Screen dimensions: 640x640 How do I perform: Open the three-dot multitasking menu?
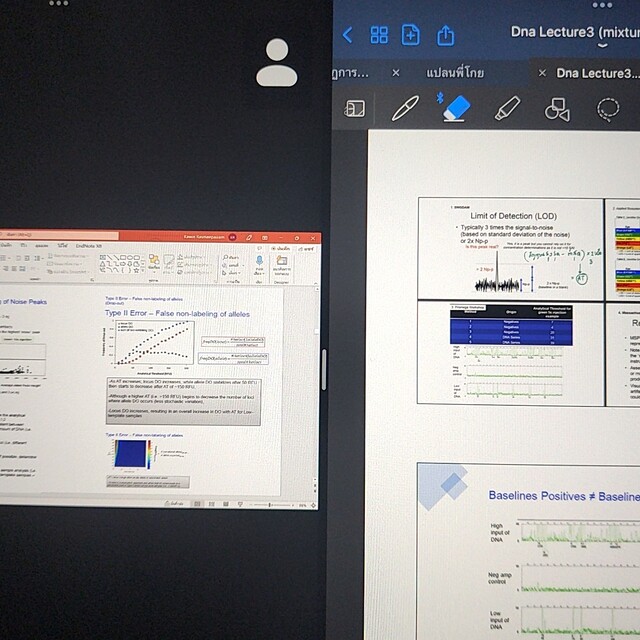point(602,5)
